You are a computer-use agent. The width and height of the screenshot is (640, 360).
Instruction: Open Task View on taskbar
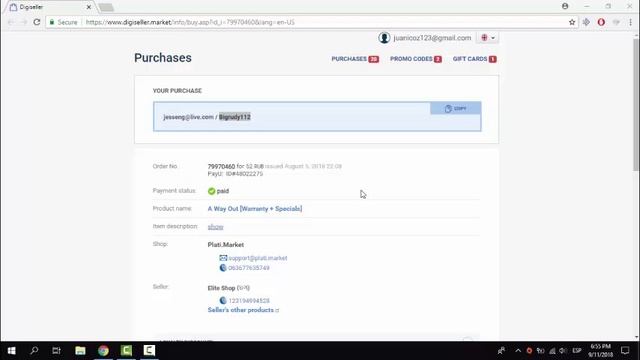(x=56, y=351)
